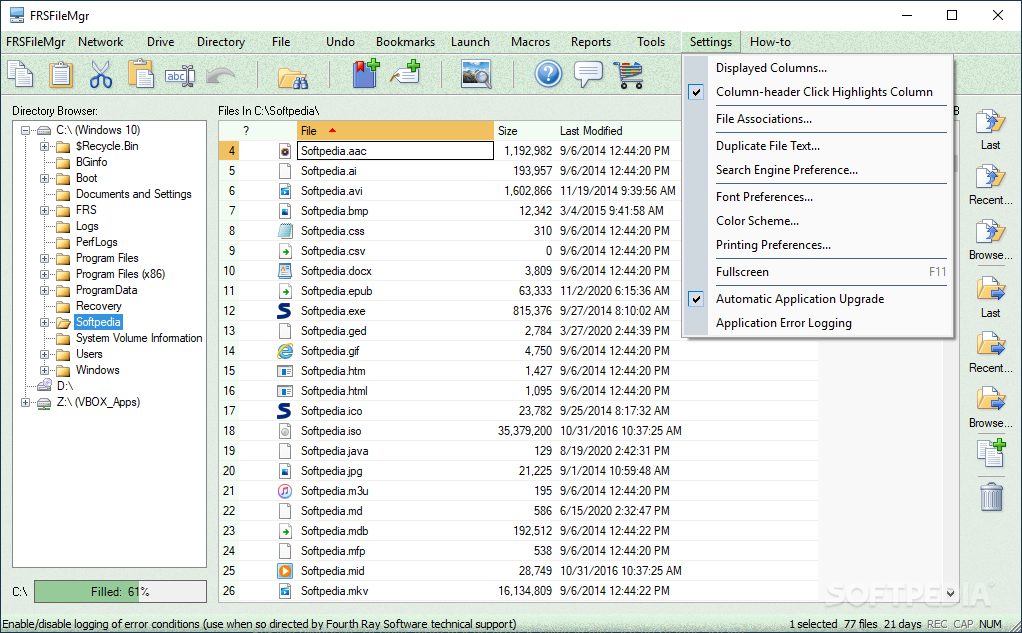Open File Associations... menu entry
This screenshot has height=633, width=1022.
coord(763,119)
